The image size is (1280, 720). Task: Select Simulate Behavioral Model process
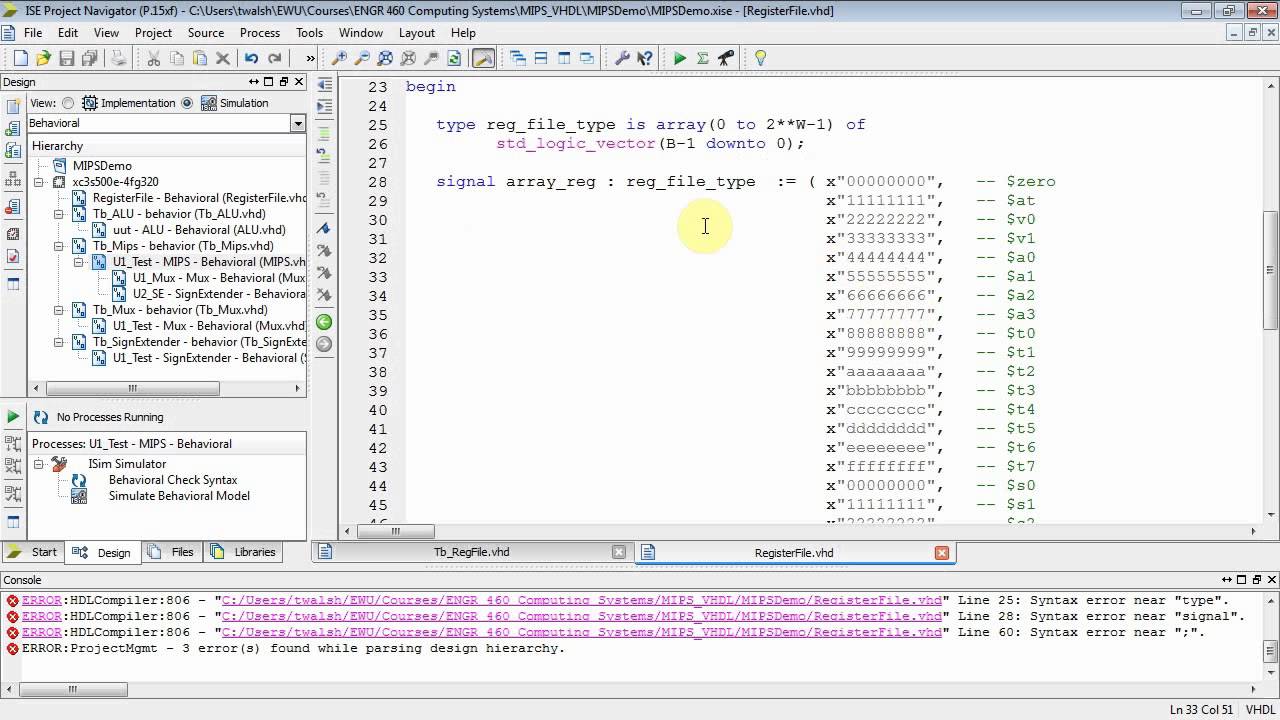pyautogui.click(x=179, y=496)
